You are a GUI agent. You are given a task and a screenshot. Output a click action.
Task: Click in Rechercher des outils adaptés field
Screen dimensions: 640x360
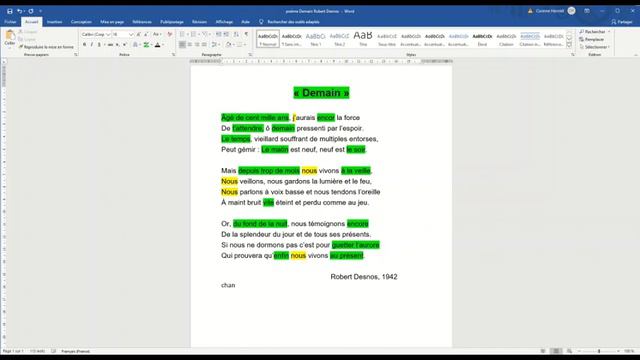click(293, 22)
